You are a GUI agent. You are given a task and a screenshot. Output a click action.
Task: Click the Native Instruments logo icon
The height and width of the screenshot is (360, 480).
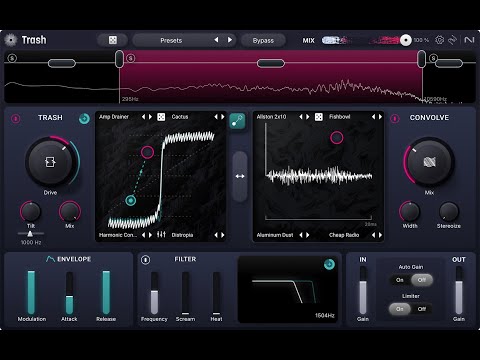coord(469,40)
